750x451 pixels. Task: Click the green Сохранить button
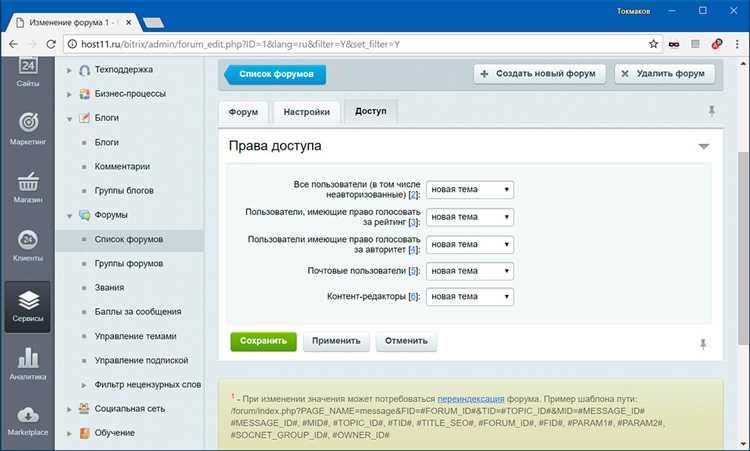tap(264, 341)
